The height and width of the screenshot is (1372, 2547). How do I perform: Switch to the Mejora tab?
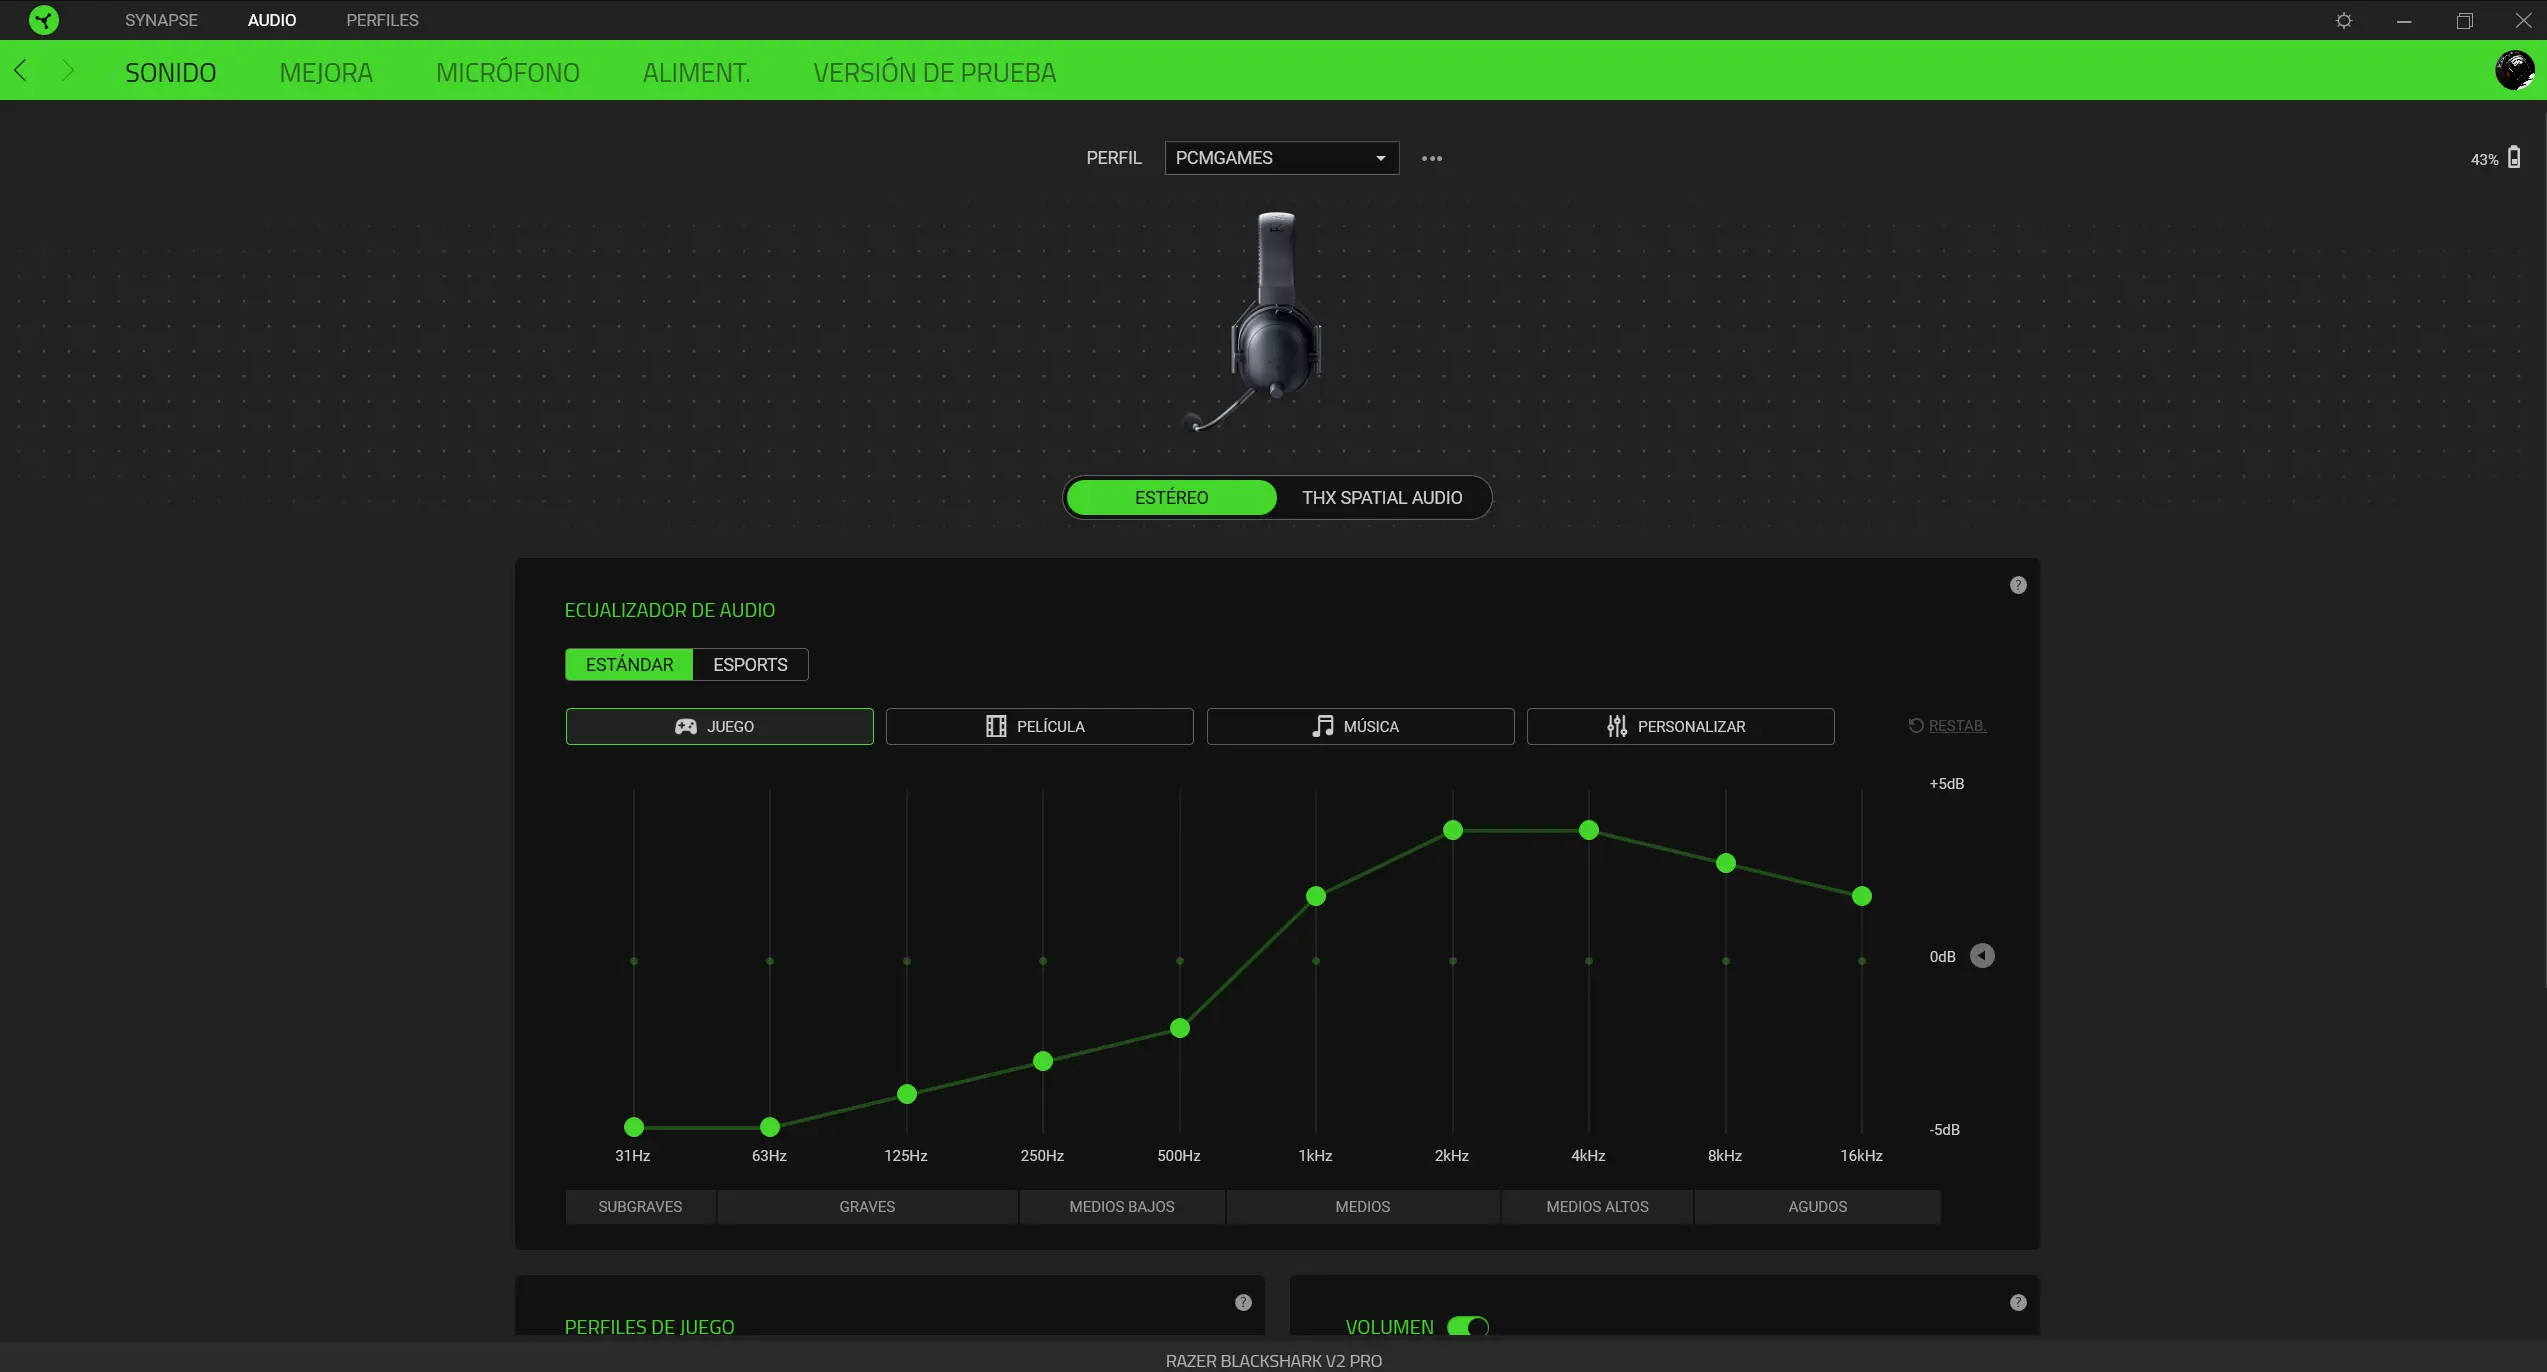[326, 72]
